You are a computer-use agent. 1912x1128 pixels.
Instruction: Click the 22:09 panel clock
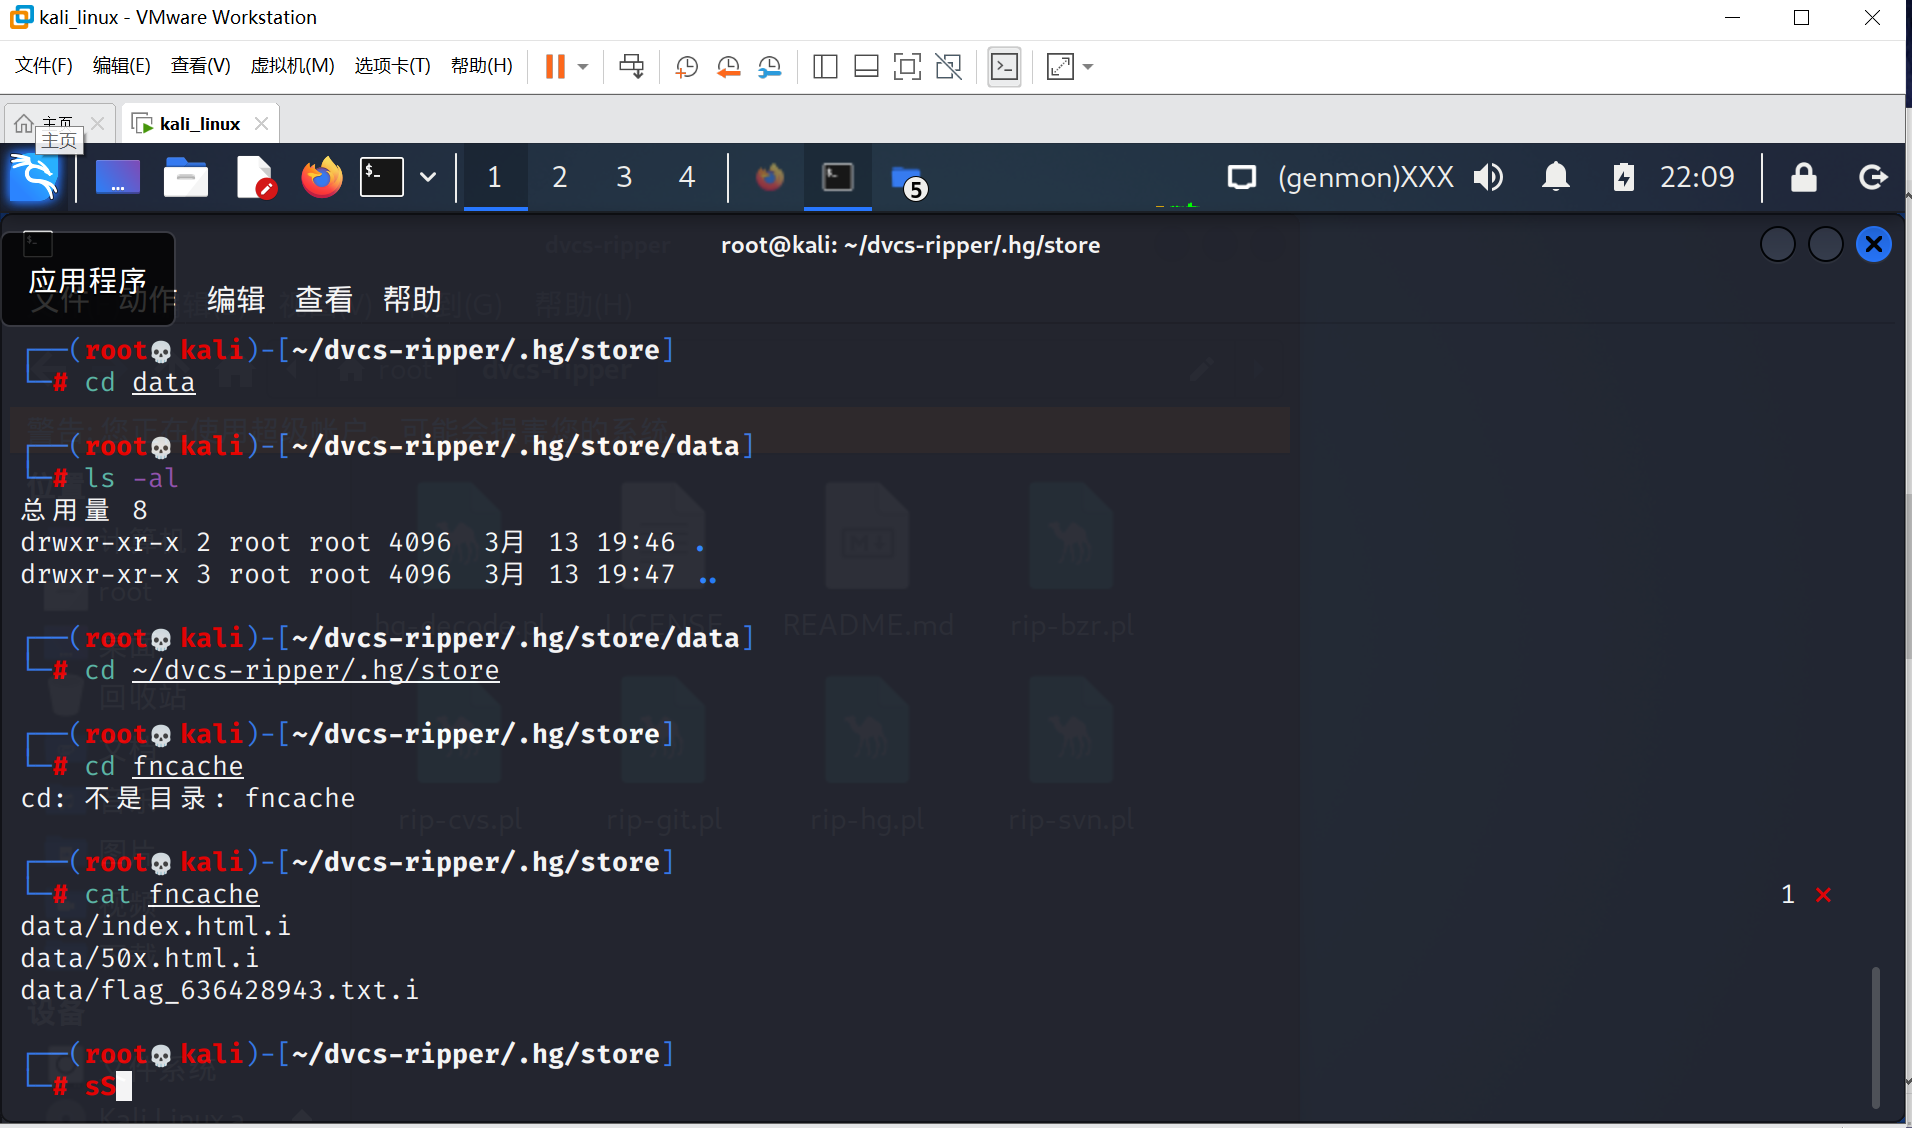point(1697,178)
